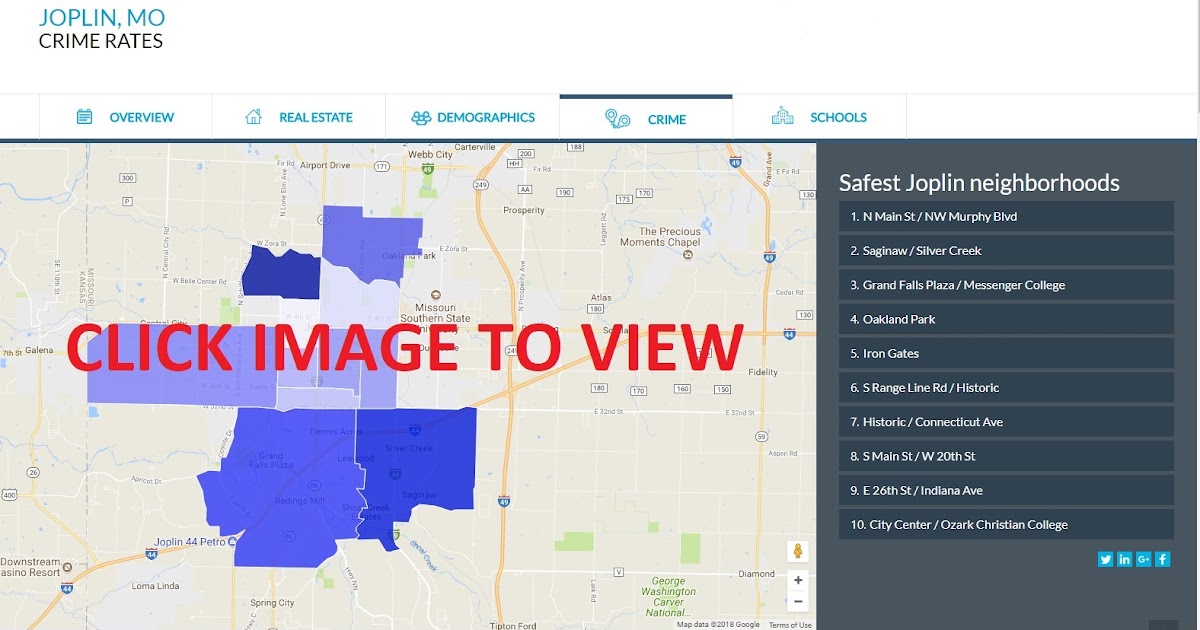Click the Facebook share icon

1162,559
